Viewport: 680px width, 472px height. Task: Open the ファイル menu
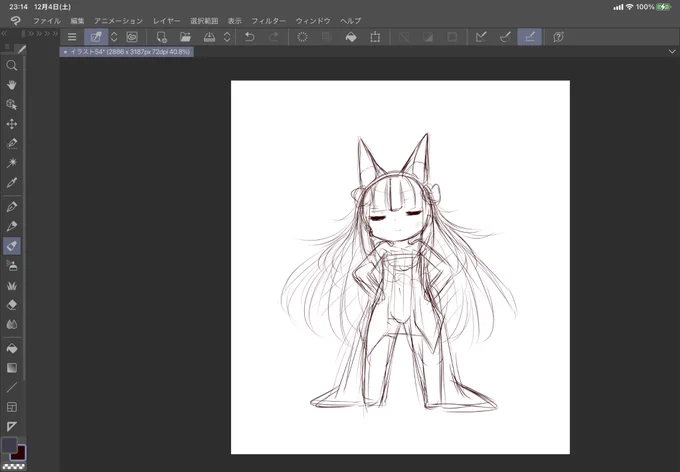point(47,20)
